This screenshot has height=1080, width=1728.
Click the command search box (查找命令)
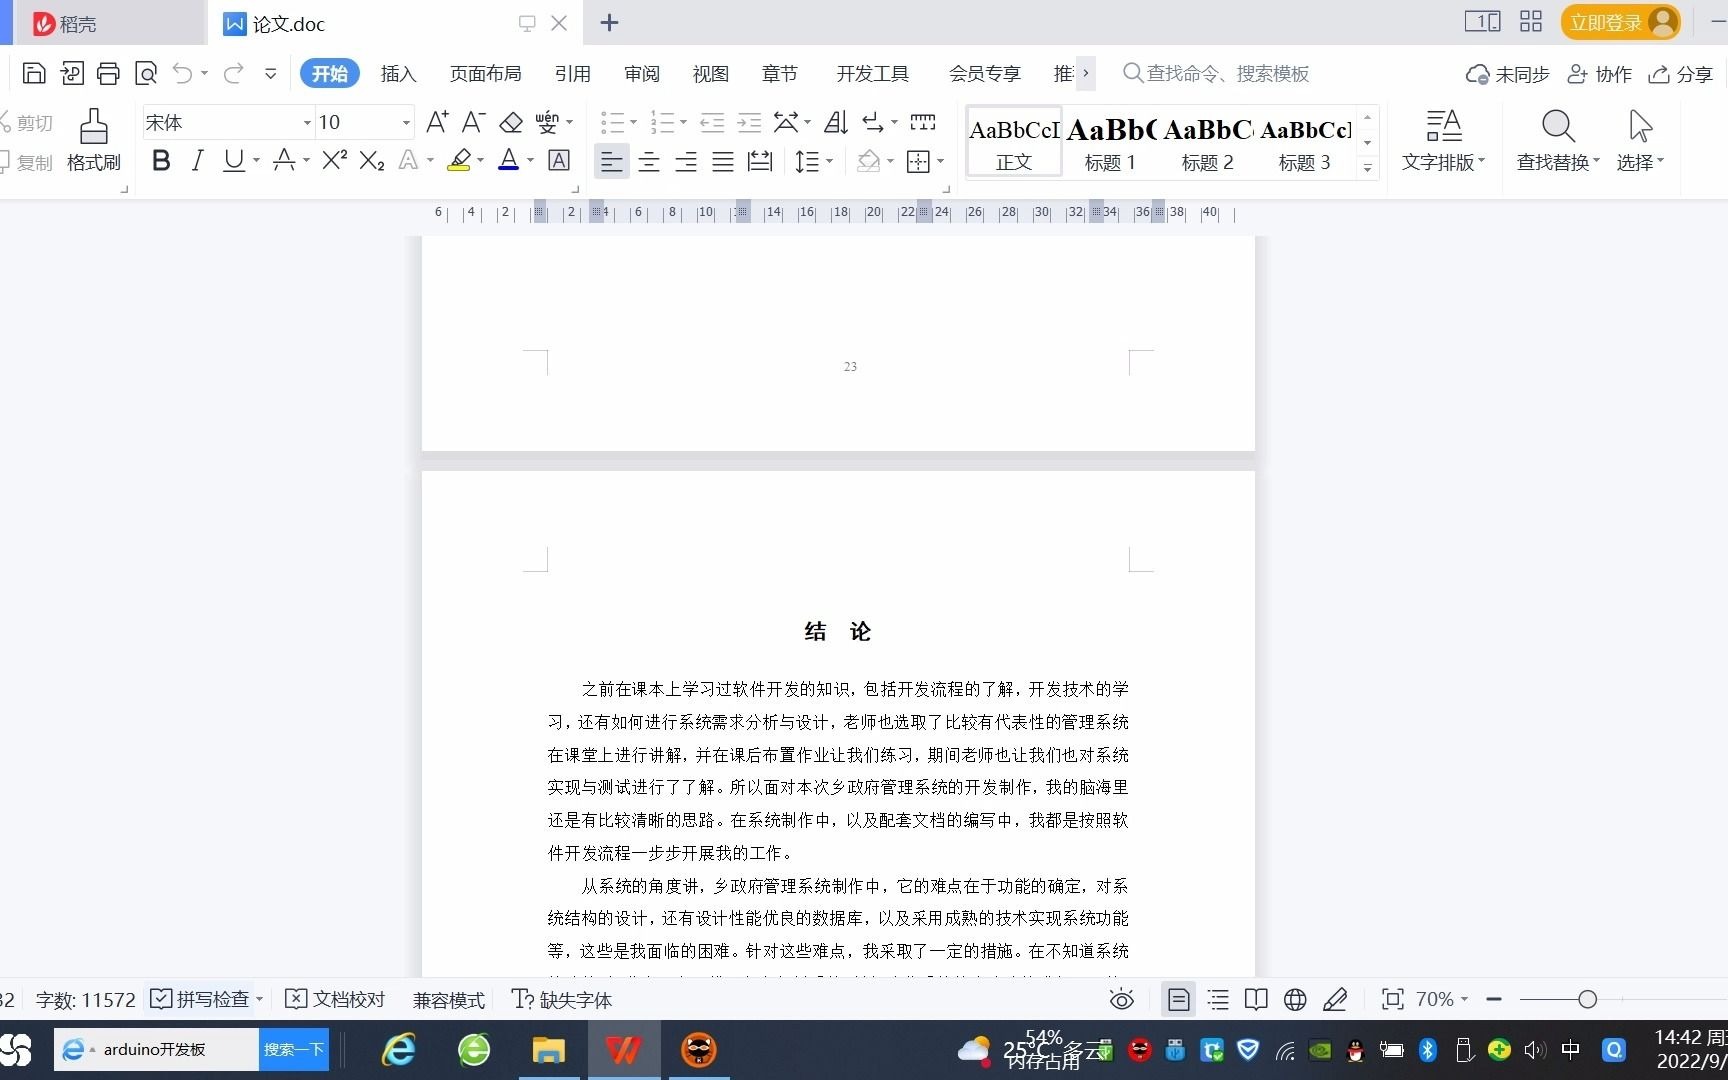tap(1216, 73)
